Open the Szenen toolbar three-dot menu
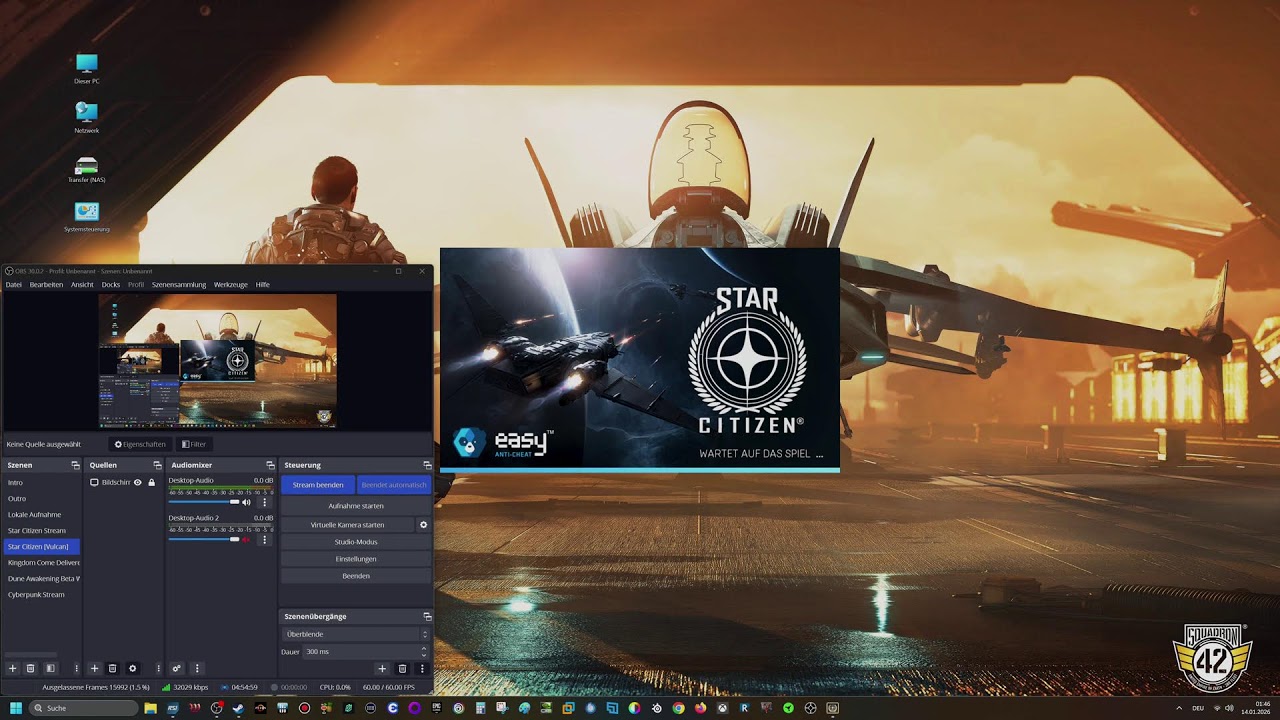The image size is (1280, 720). pyautogui.click(x=76, y=668)
